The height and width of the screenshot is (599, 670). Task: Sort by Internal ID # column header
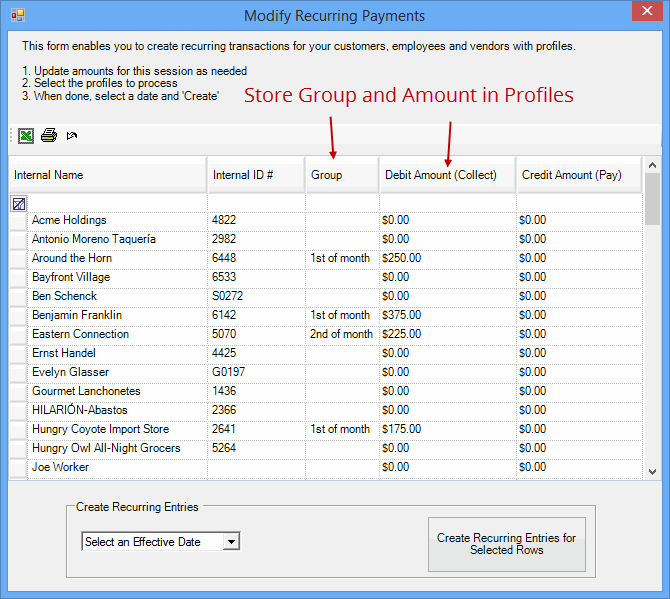click(x=256, y=175)
